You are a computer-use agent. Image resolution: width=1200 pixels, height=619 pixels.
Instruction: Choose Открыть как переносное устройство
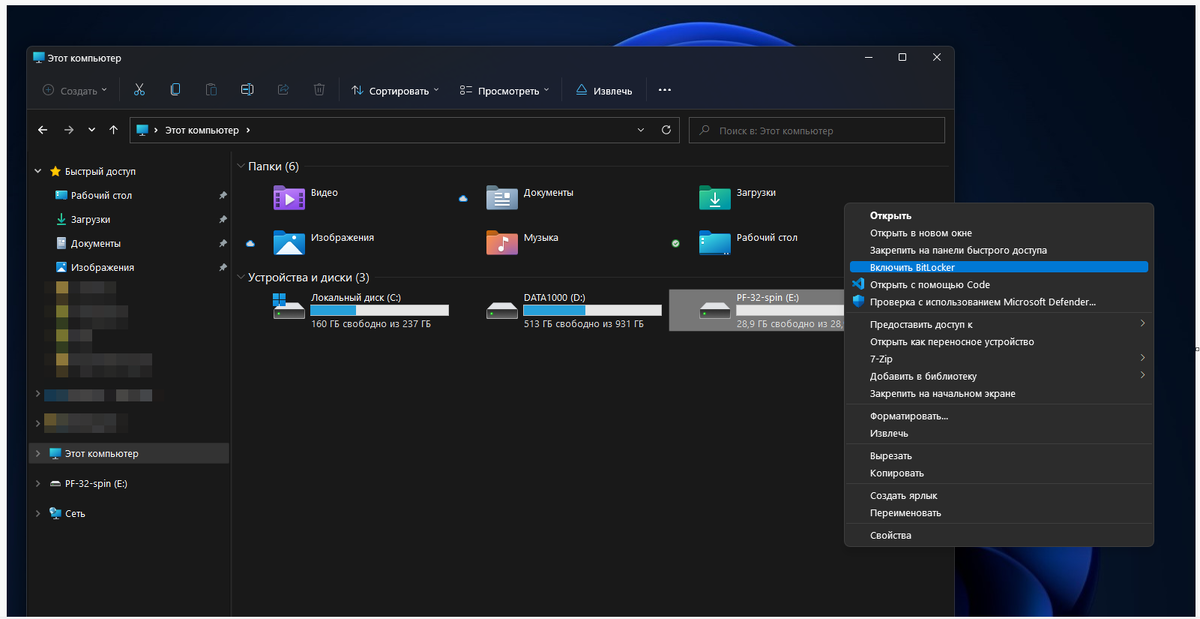pos(998,342)
